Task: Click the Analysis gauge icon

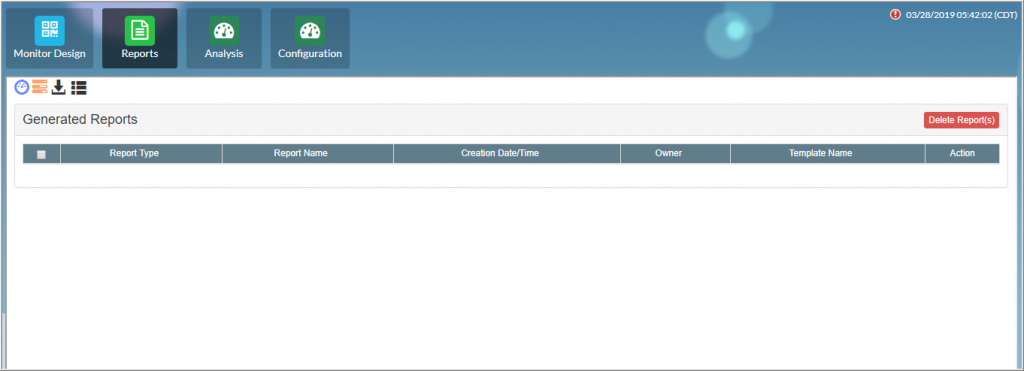Action: 224,31
